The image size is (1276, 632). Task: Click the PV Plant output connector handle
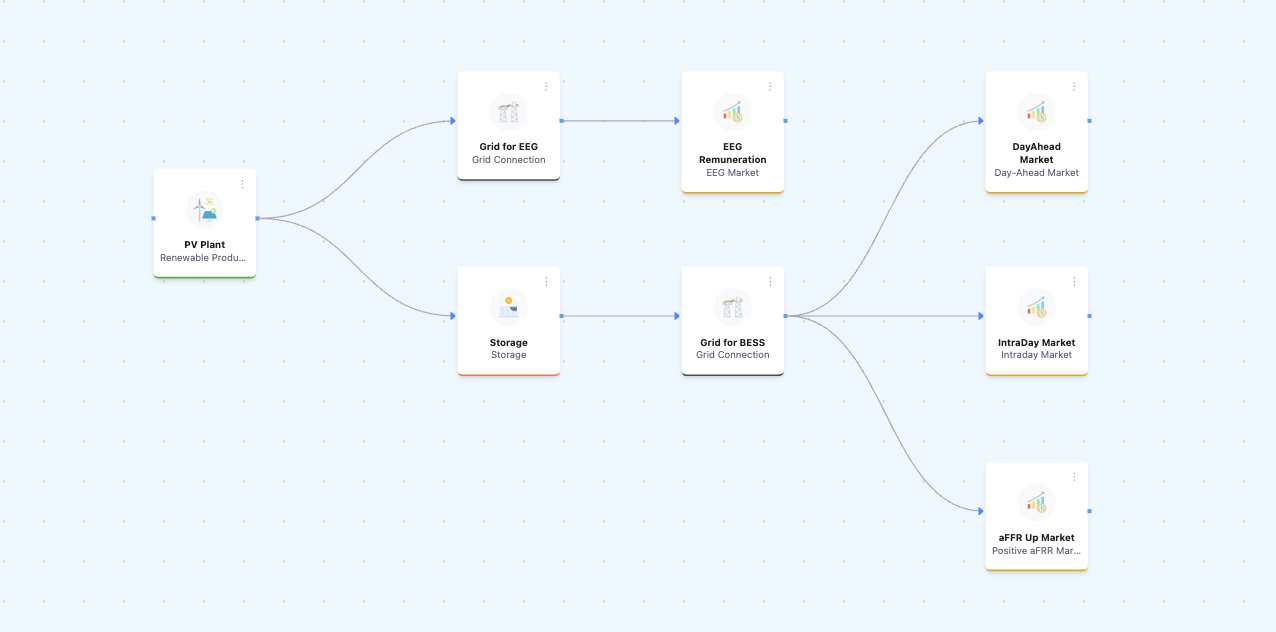(257, 218)
